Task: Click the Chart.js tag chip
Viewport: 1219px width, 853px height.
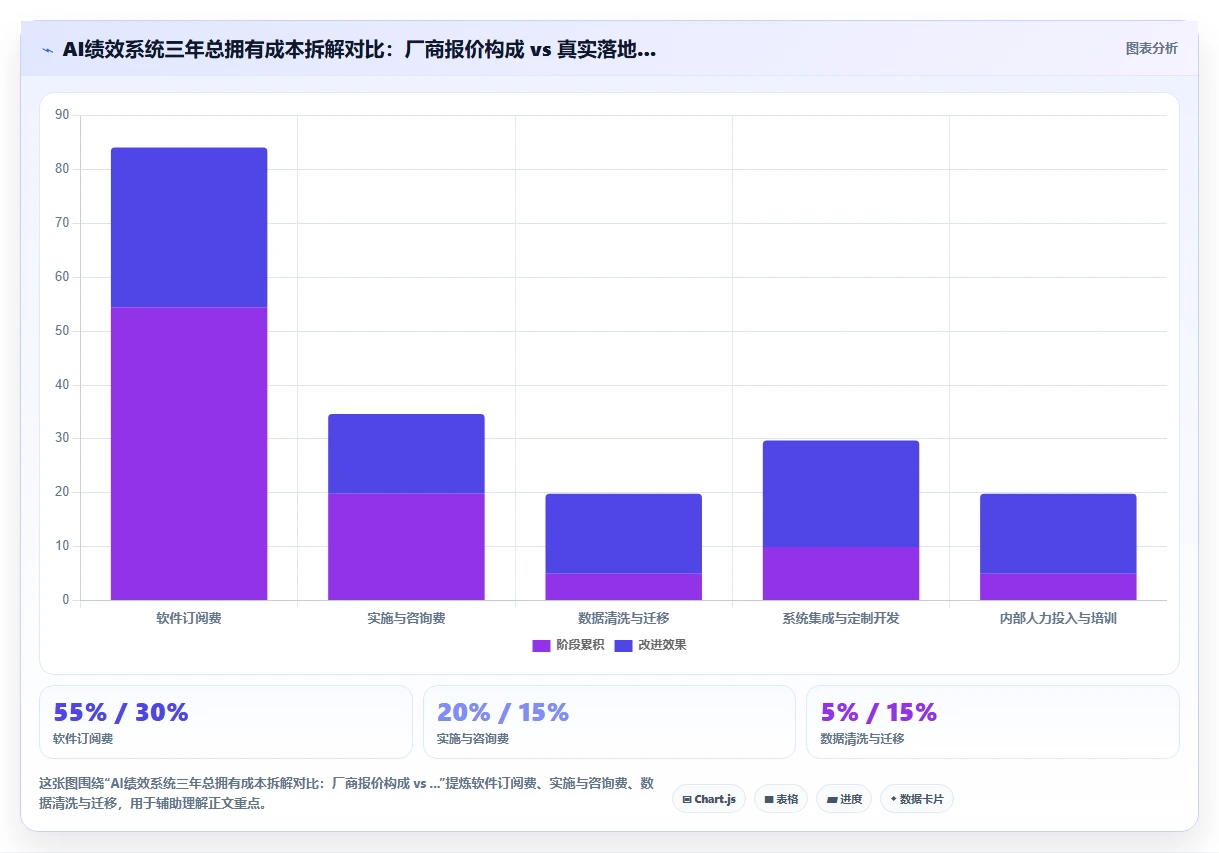Action: pos(709,799)
